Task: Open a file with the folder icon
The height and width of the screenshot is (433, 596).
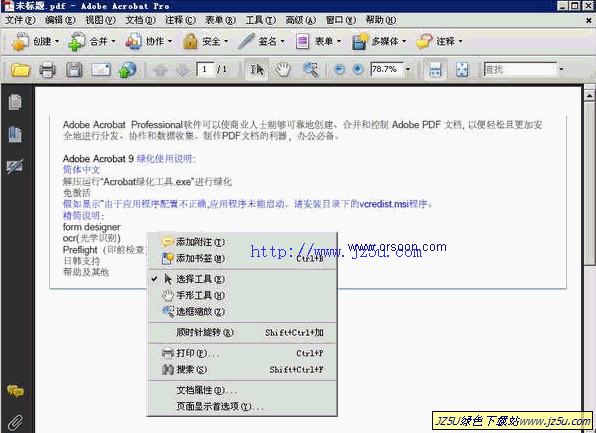Action: click(20, 70)
